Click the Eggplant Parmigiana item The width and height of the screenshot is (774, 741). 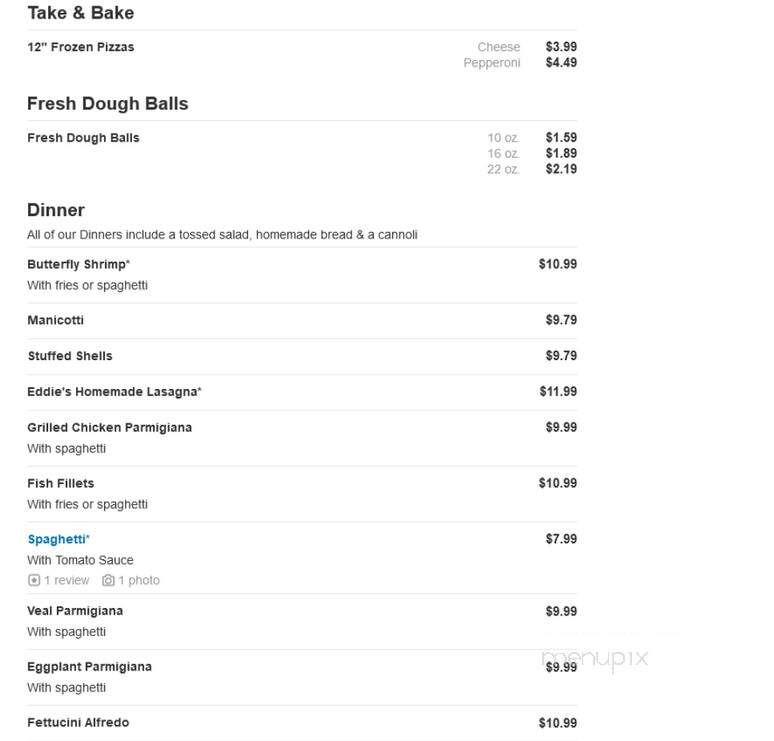click(89, 666)
